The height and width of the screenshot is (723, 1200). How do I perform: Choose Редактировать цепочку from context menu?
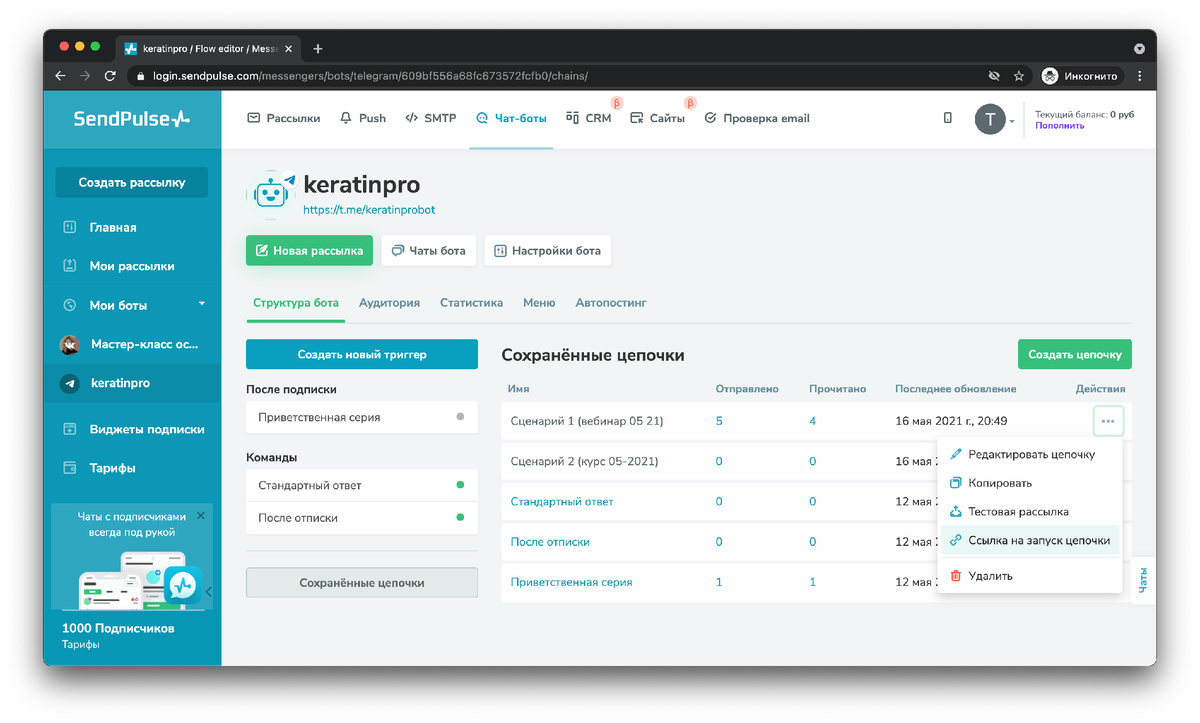point(1029,454)
